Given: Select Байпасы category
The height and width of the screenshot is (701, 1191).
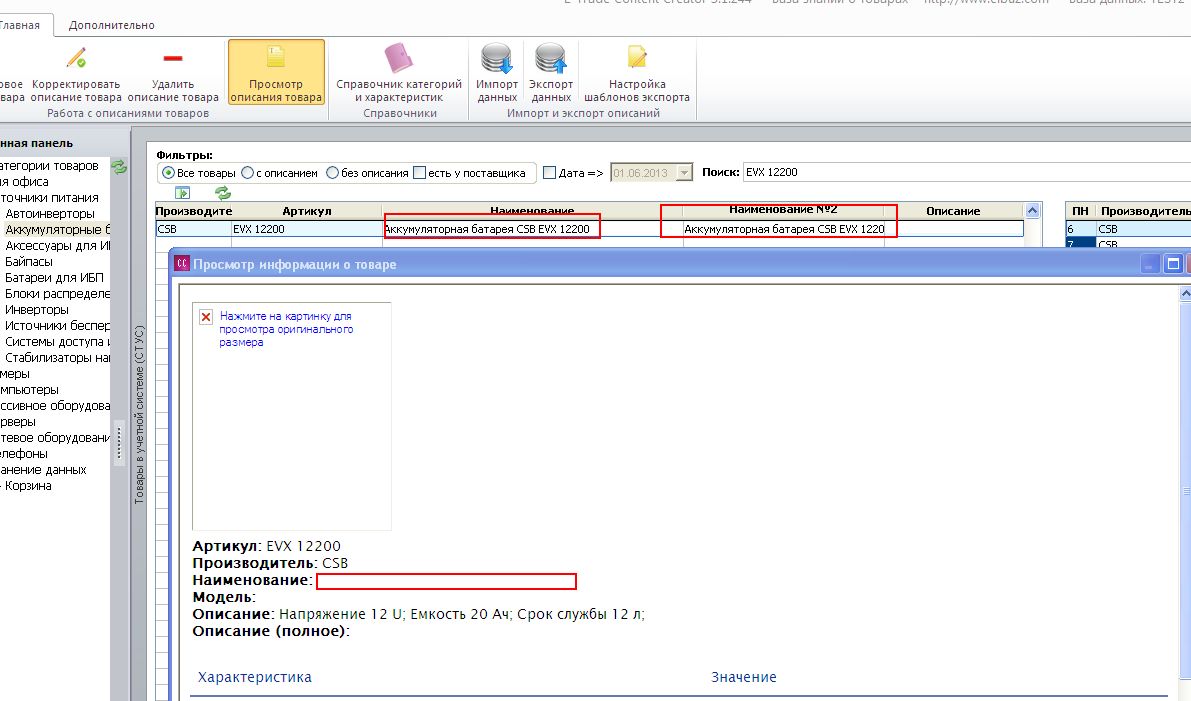Looking at the screenshot, I should tap(29, 262).
